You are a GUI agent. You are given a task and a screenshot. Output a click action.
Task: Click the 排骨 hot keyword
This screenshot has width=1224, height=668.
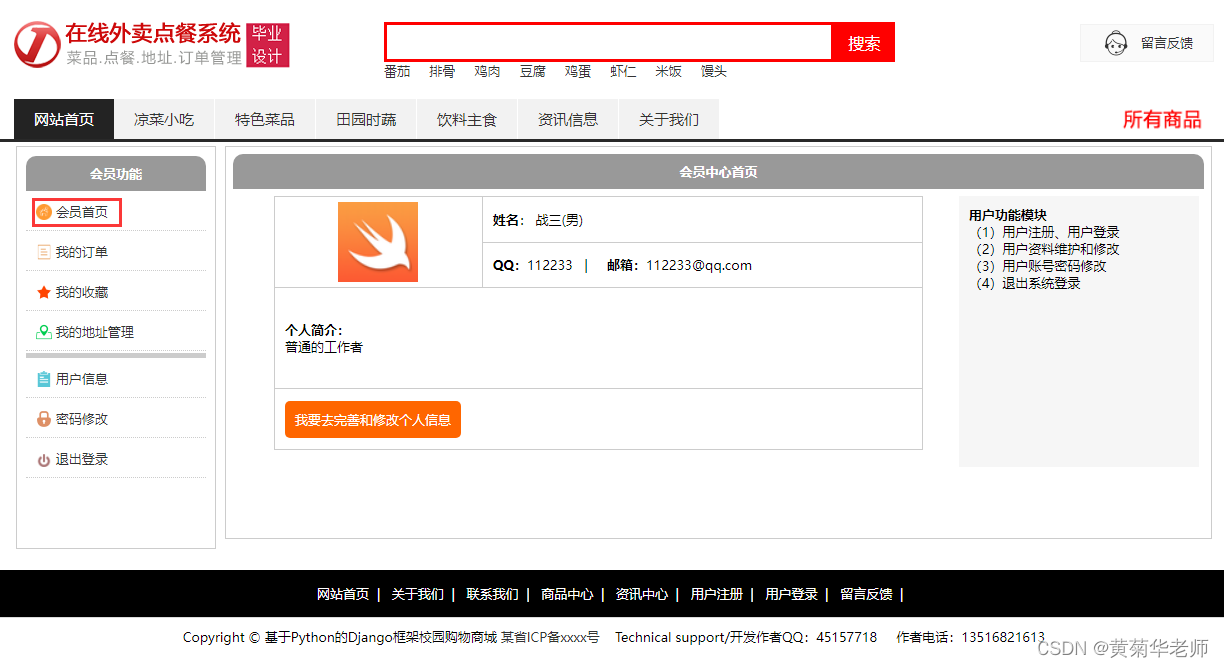coord(442,71)
